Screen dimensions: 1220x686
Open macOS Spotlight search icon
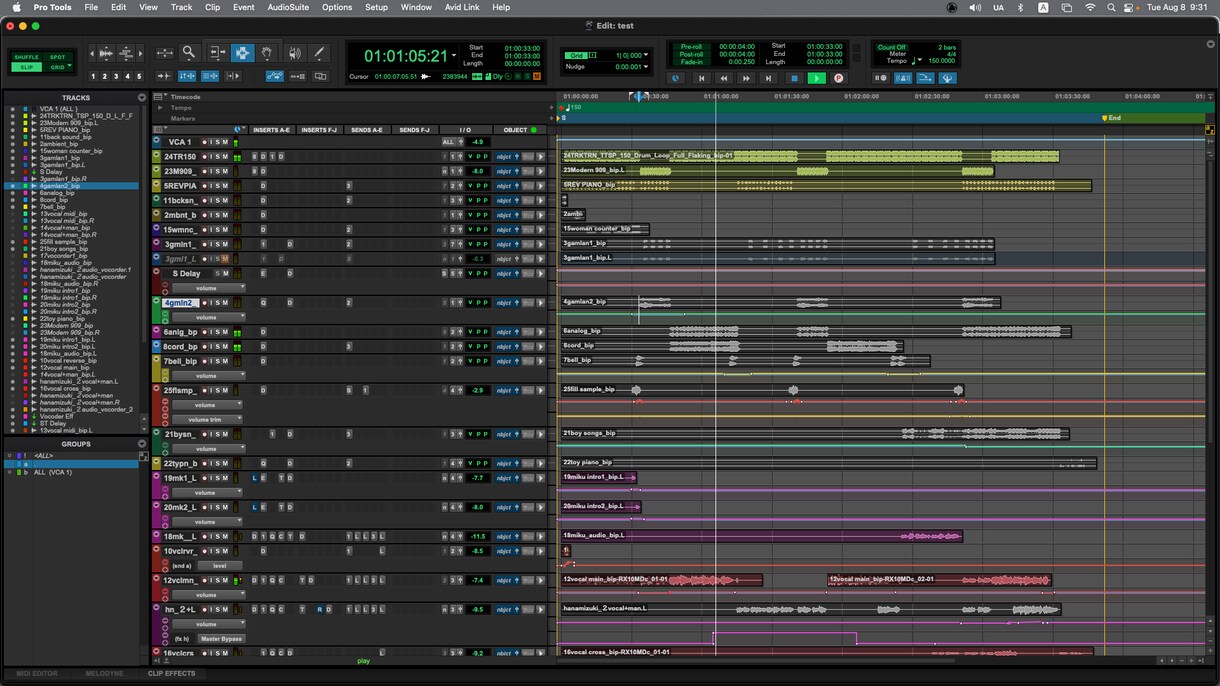point(1111,7)
